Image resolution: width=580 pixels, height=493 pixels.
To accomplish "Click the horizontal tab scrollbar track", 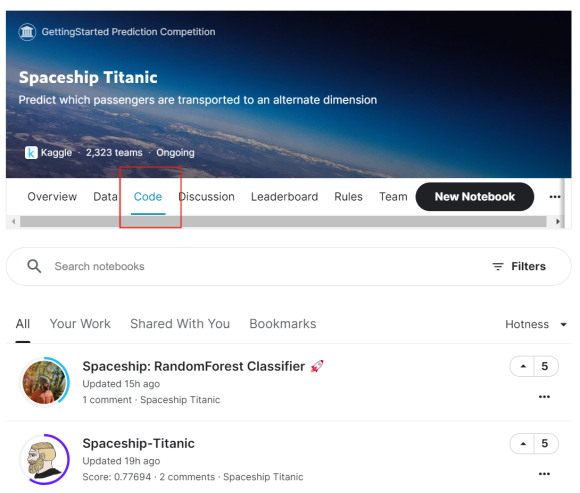I will [283, 222].
